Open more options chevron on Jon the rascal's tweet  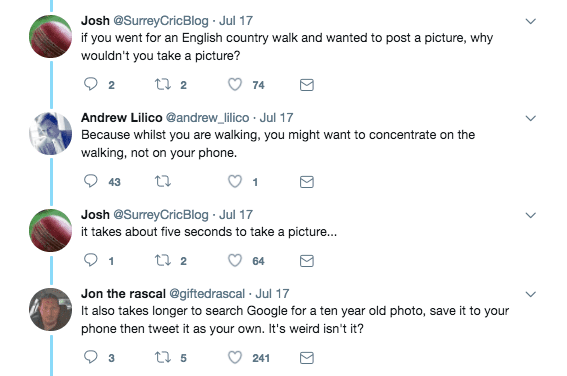(x=530, y=294)
